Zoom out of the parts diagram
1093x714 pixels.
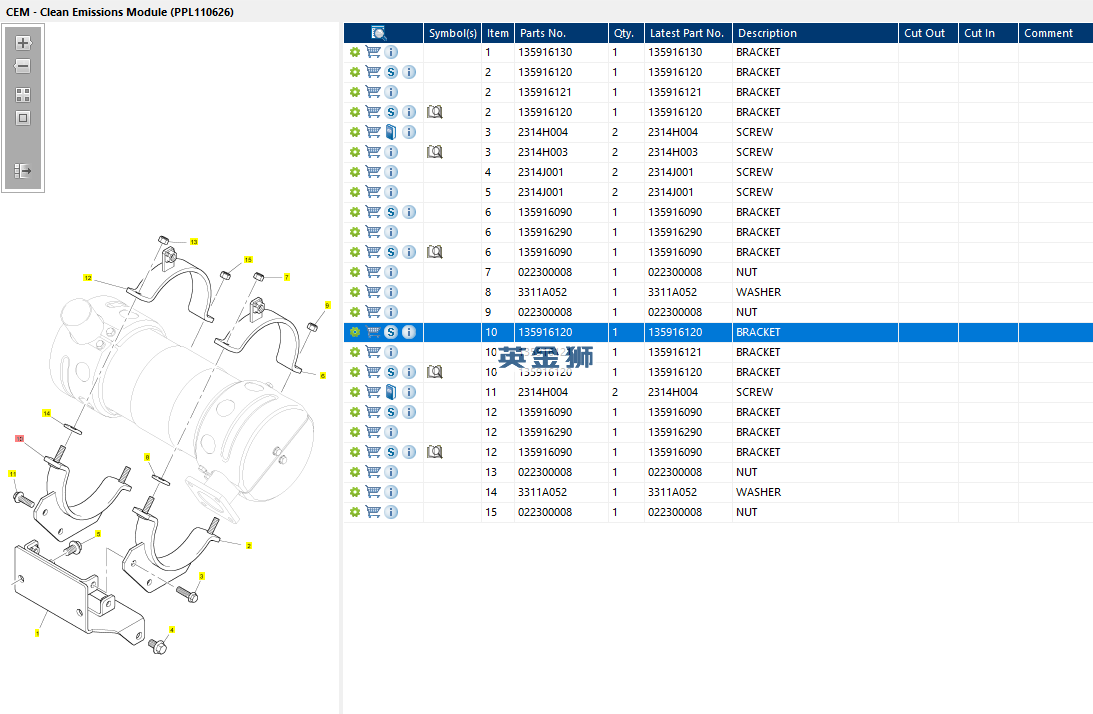coord(23,66)
